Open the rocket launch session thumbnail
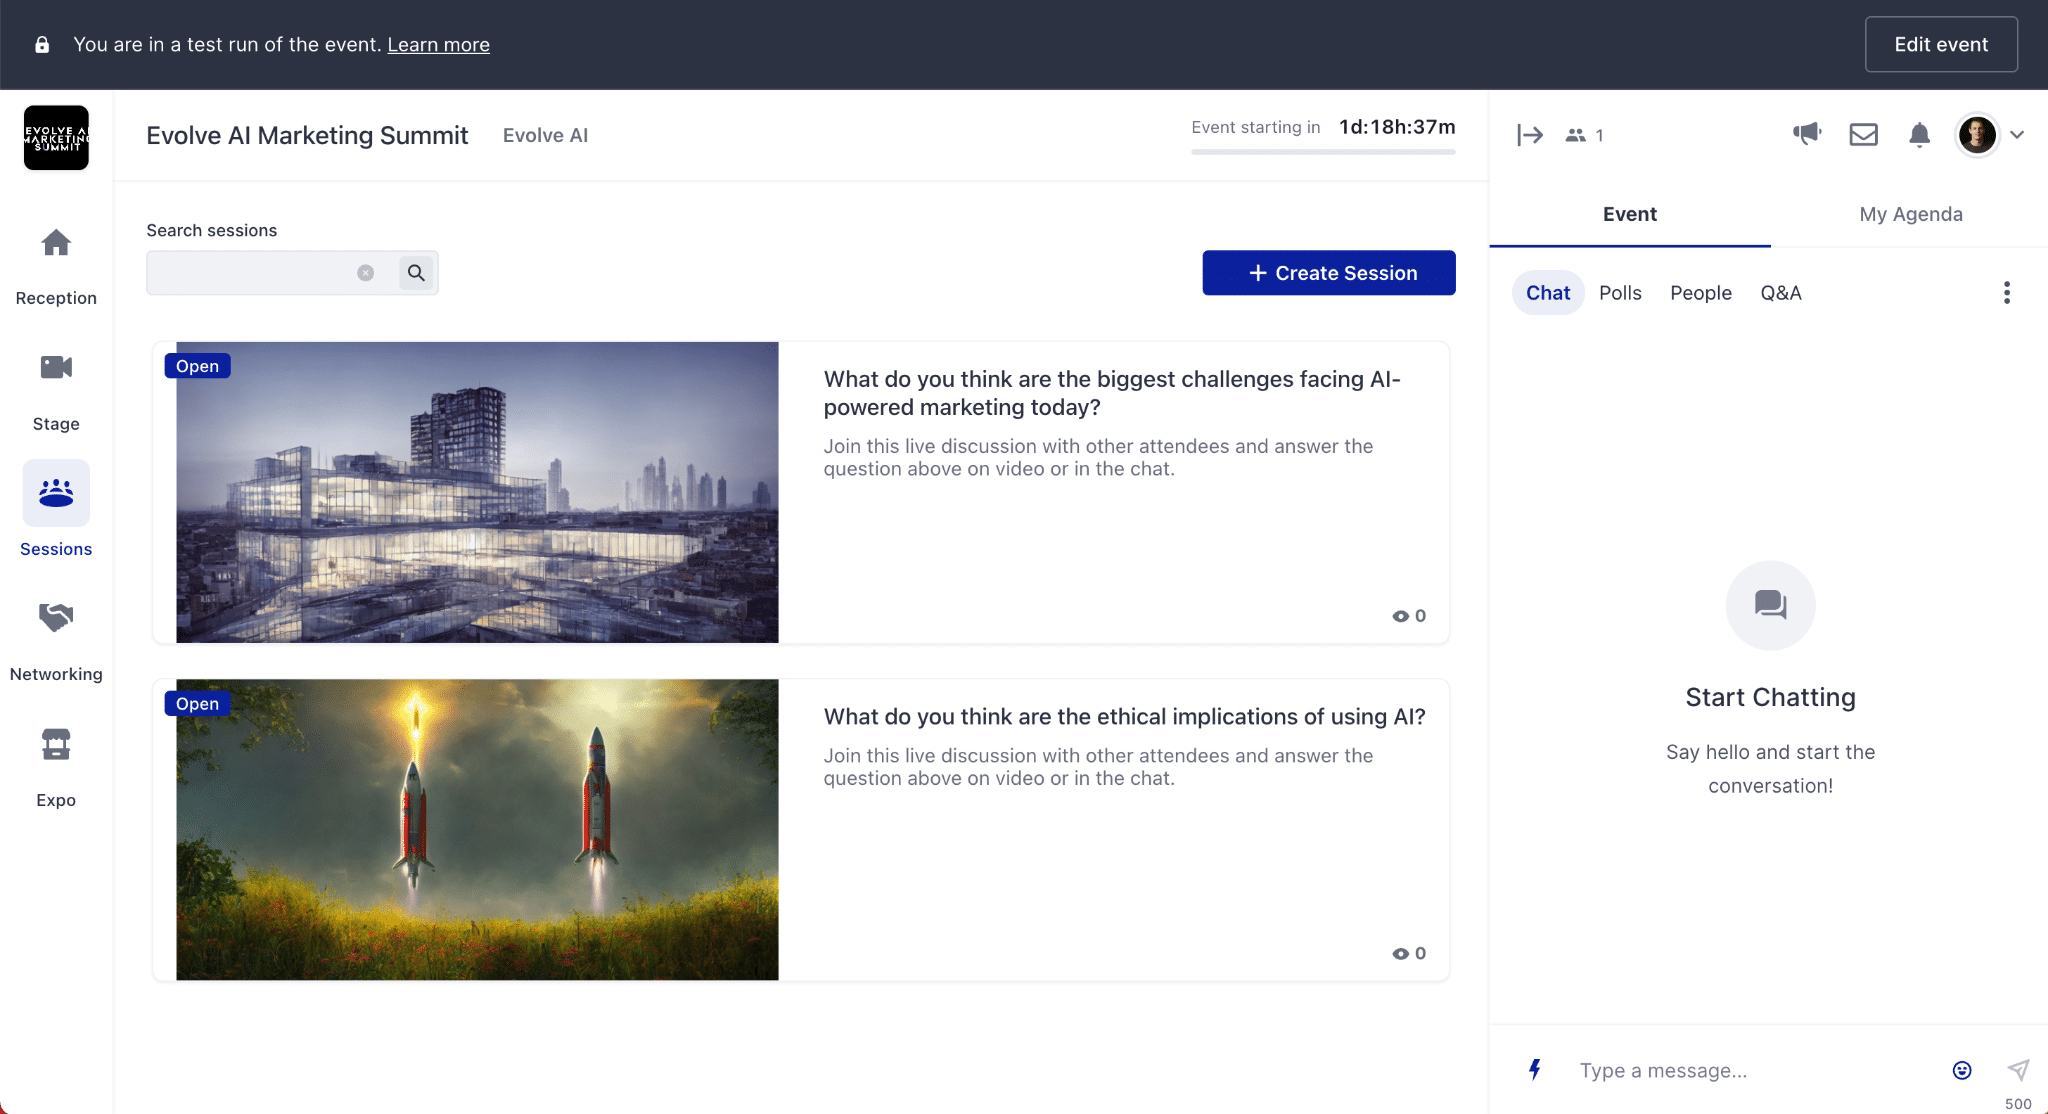Image resolution: width=2048 pixels, height=1114 pixels. tap(477, 830)
